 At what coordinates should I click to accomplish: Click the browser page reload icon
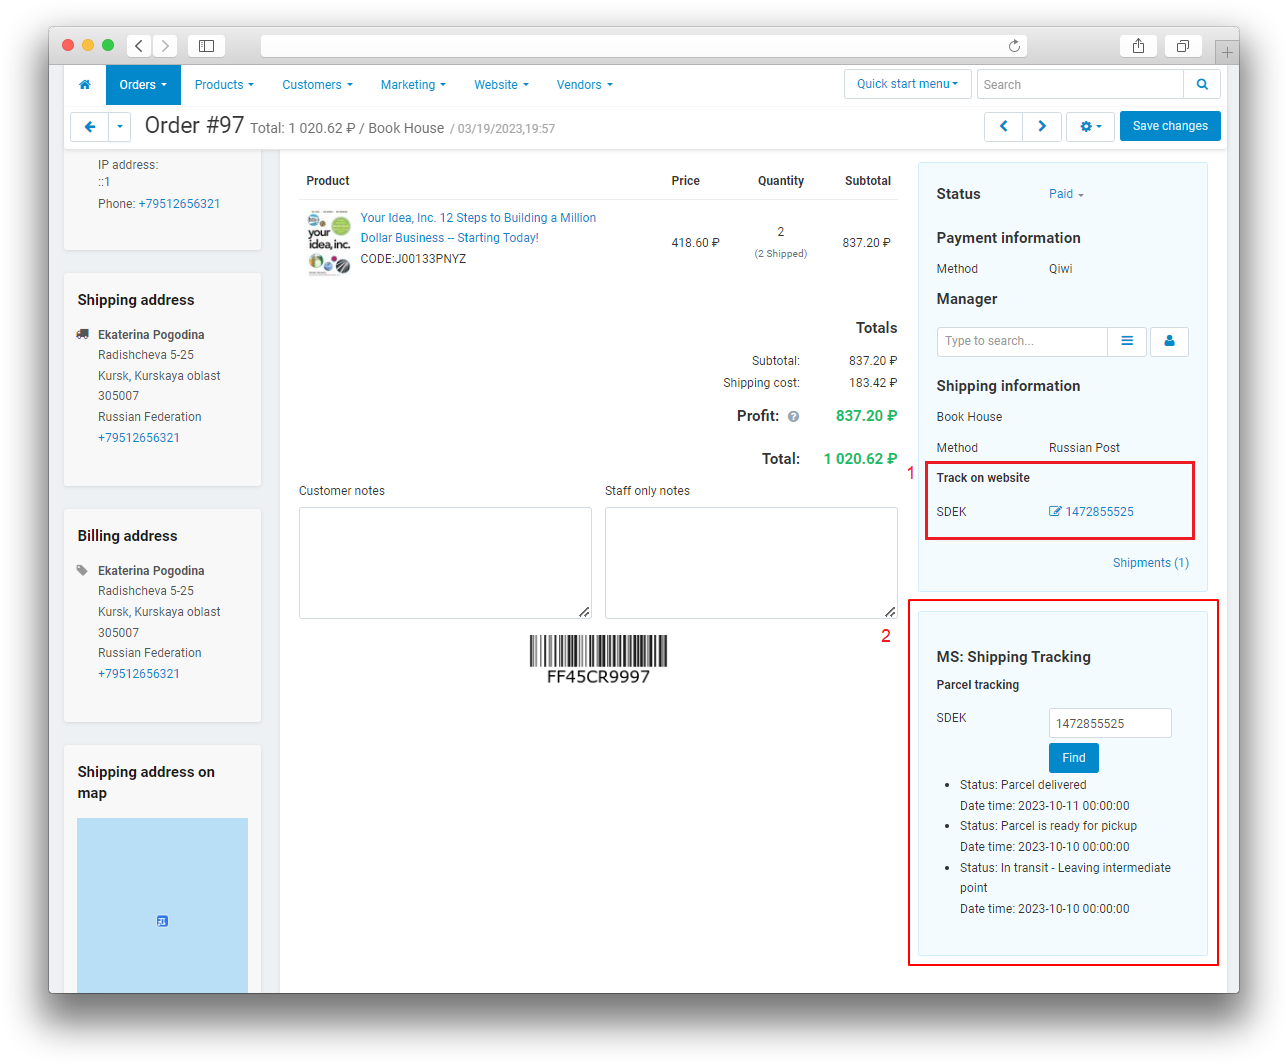1014,46
